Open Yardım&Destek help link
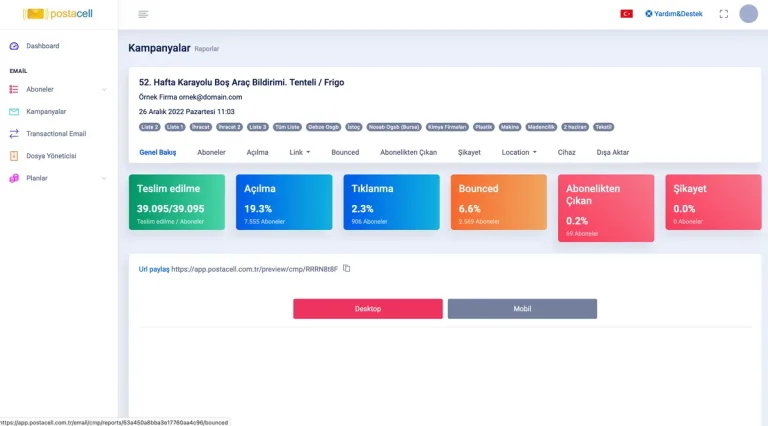The width and height of the screenshot is (768, 426). coord(673,14)
